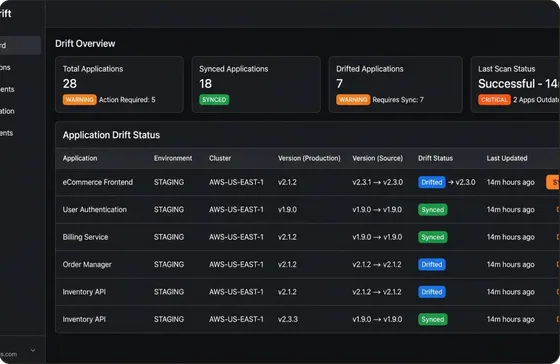This screenshot has height=364, width=560.
Task: Click production version v2.1.2 in Billing Service row
Action: coord(288,237)
